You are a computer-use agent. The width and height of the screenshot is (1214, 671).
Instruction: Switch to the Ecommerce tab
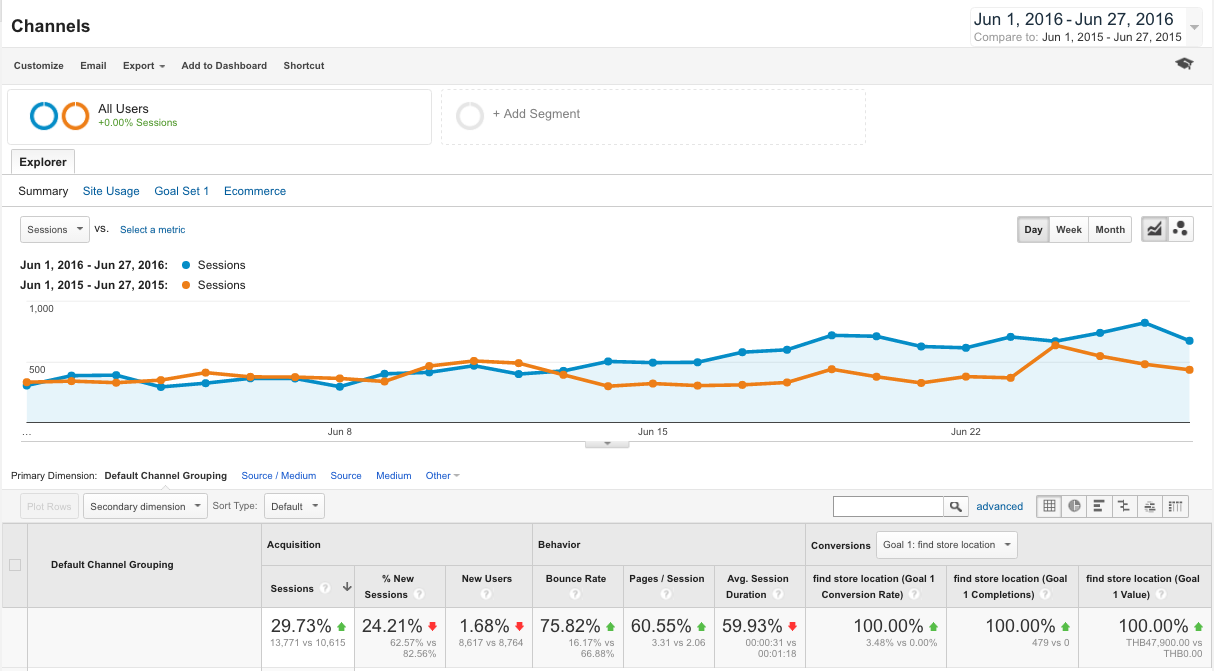pyautogui.click(x=255, y=191)
